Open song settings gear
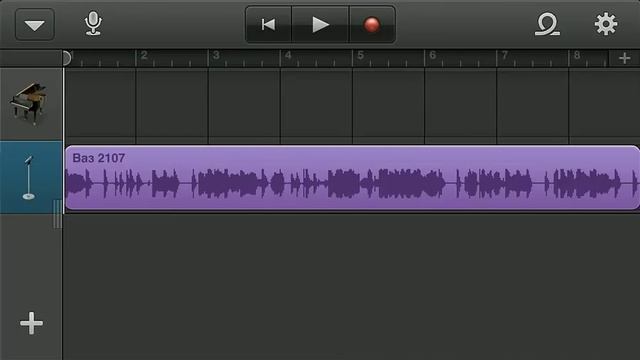The height and width of the screenshot is (360, 640). [606, 24]
